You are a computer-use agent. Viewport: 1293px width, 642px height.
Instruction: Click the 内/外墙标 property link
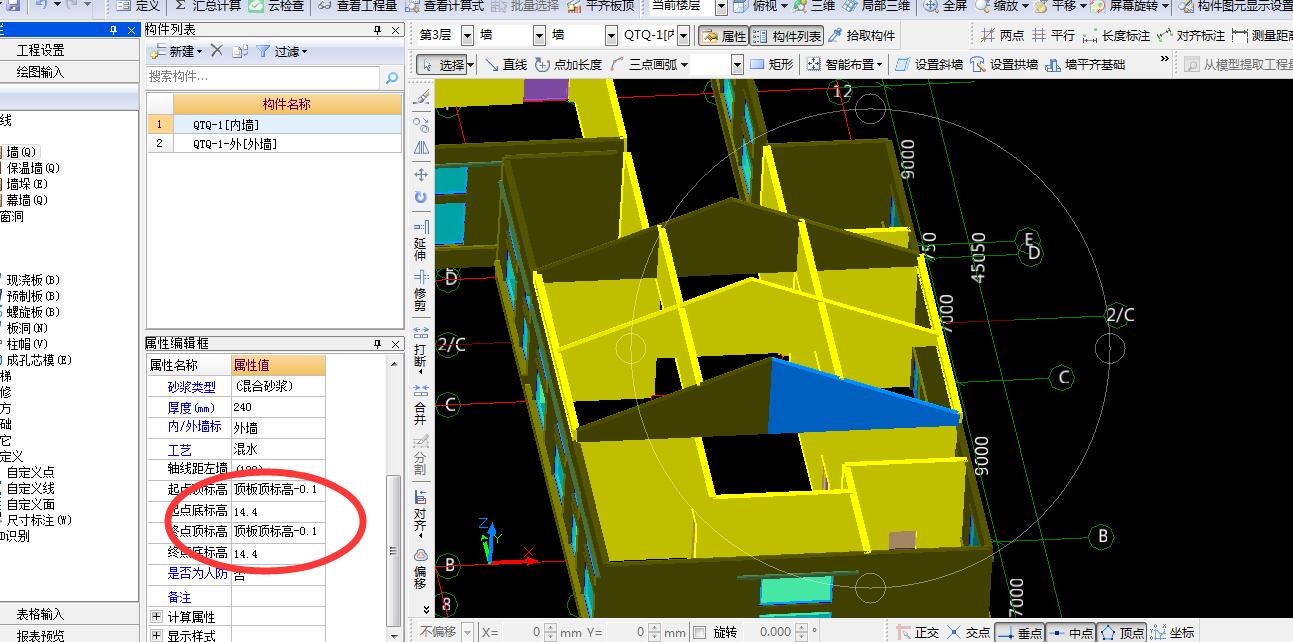pos(194,427)
